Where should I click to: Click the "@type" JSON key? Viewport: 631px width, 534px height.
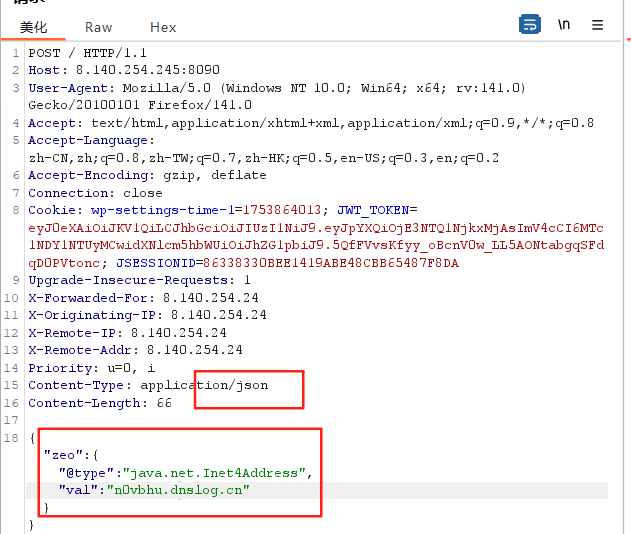coord(88,473)
